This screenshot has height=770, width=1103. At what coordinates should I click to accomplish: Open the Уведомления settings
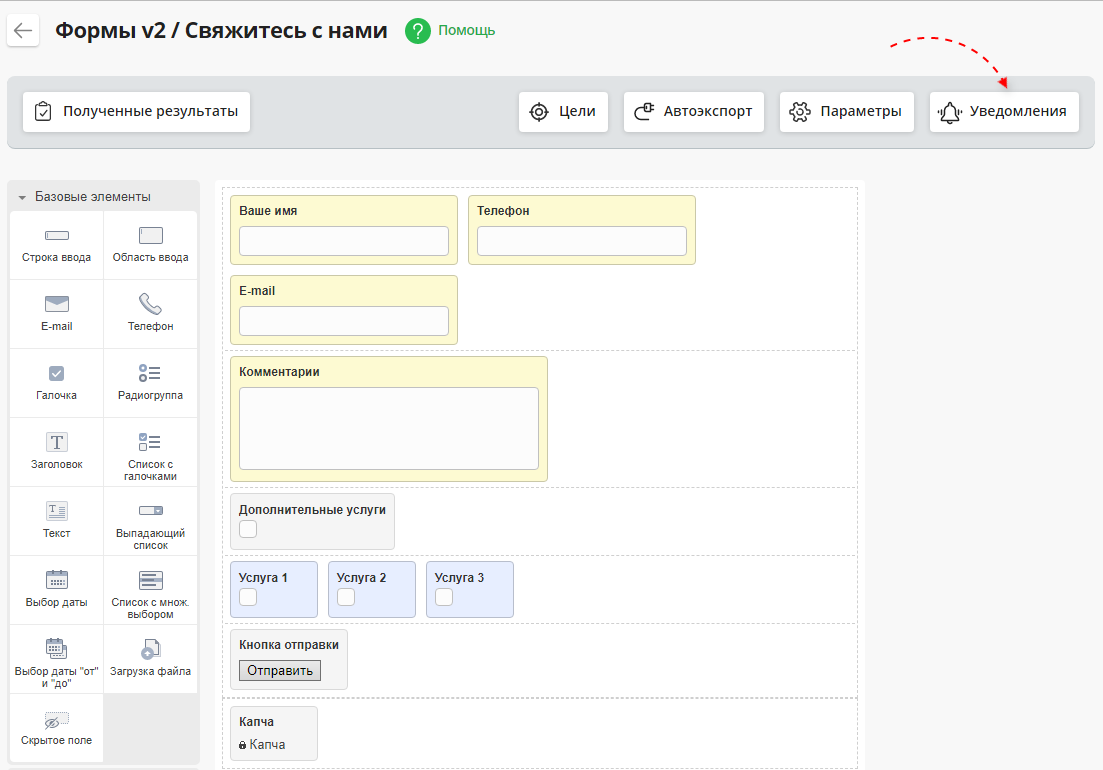tap(1004, 112)
